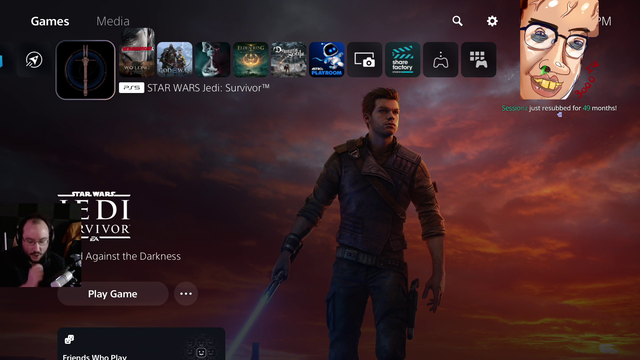Select the tile with two face profiles
This screenshot has height=360, width=640.
click(x=213, y=60)
